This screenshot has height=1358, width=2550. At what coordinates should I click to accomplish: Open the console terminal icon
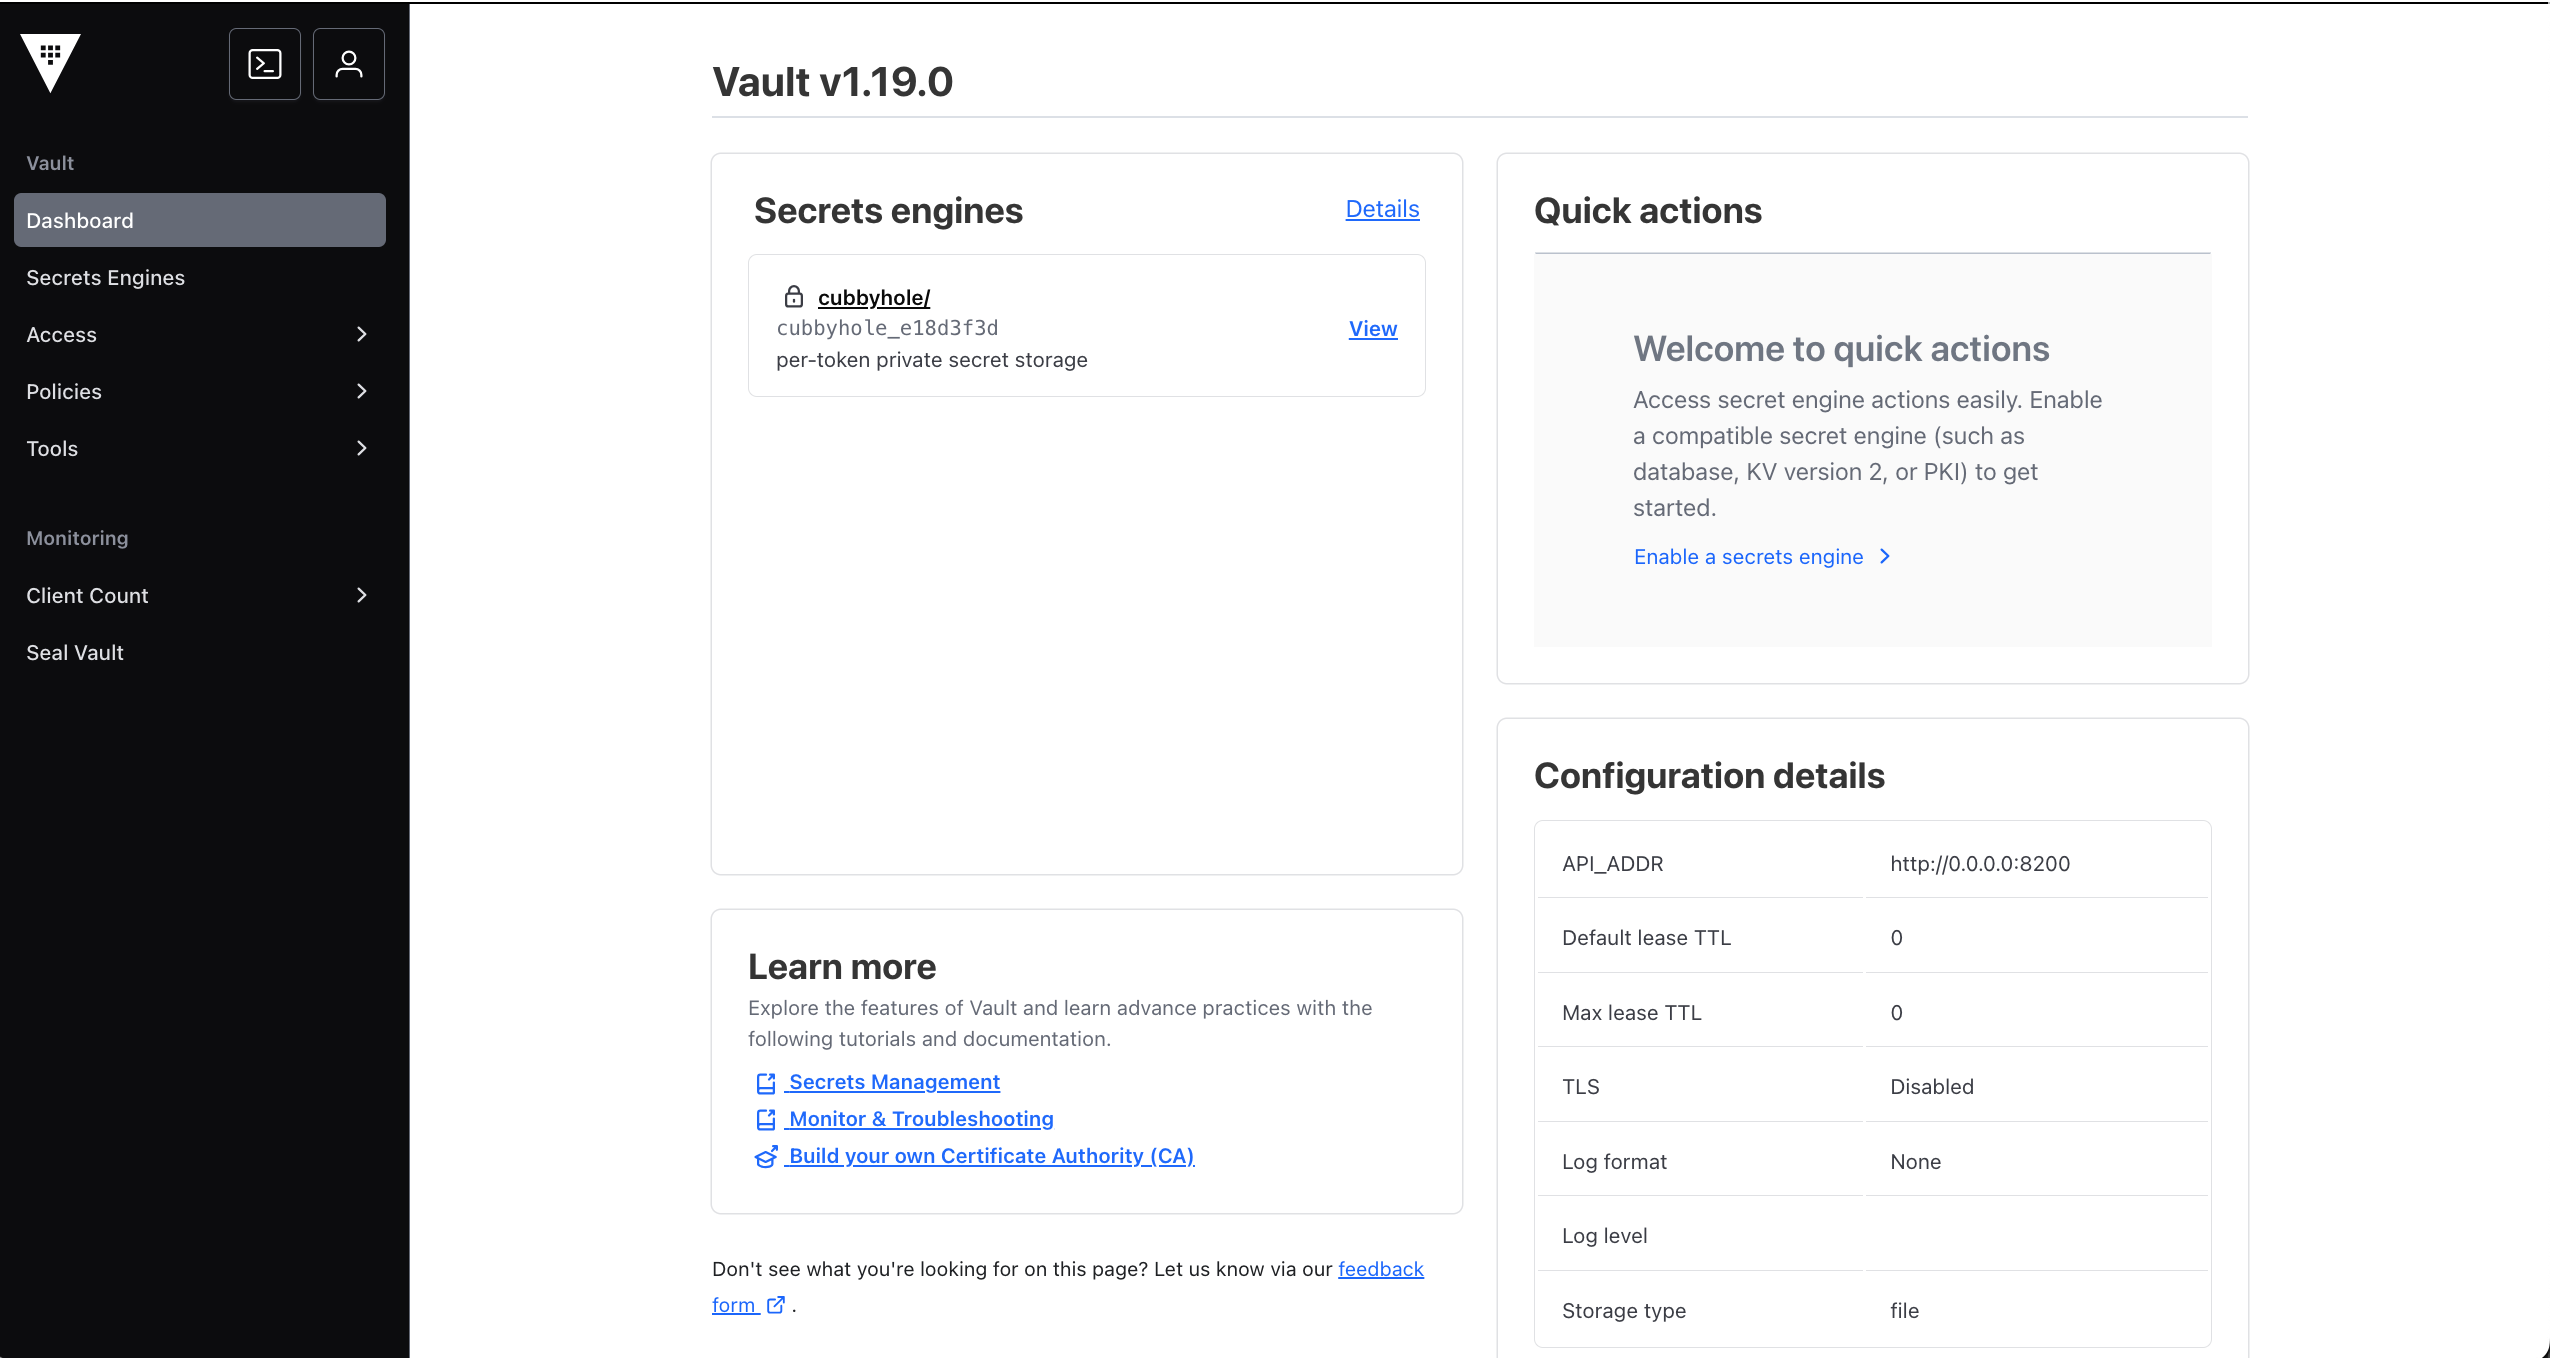pos(265,64)
